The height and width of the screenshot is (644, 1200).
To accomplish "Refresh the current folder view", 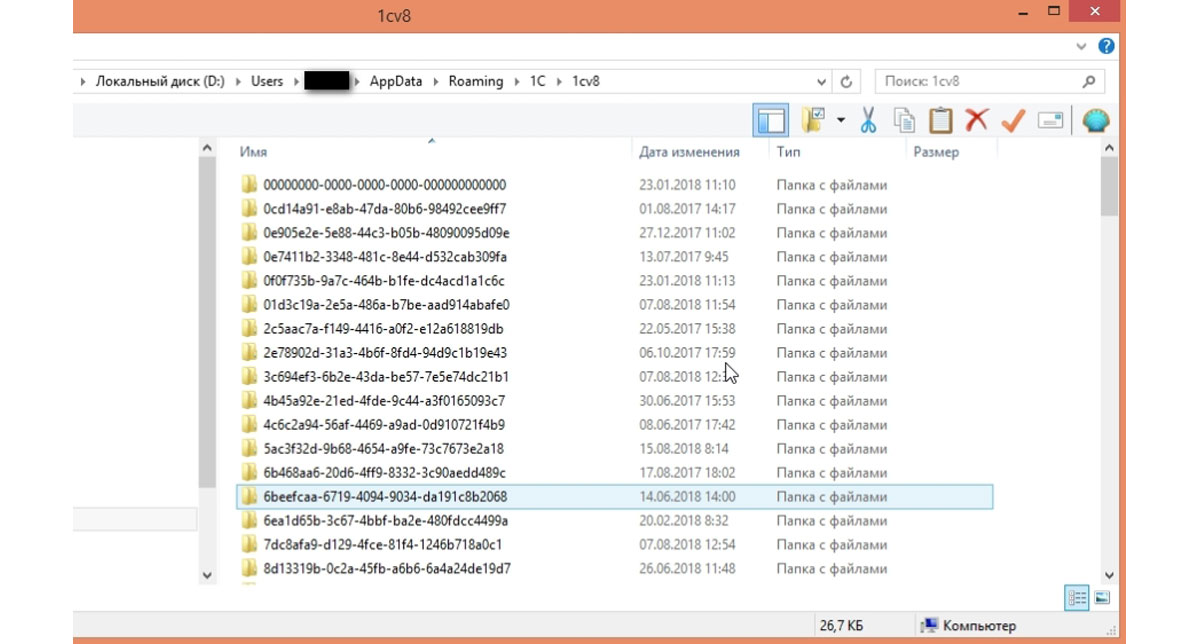I will point(847,82).
